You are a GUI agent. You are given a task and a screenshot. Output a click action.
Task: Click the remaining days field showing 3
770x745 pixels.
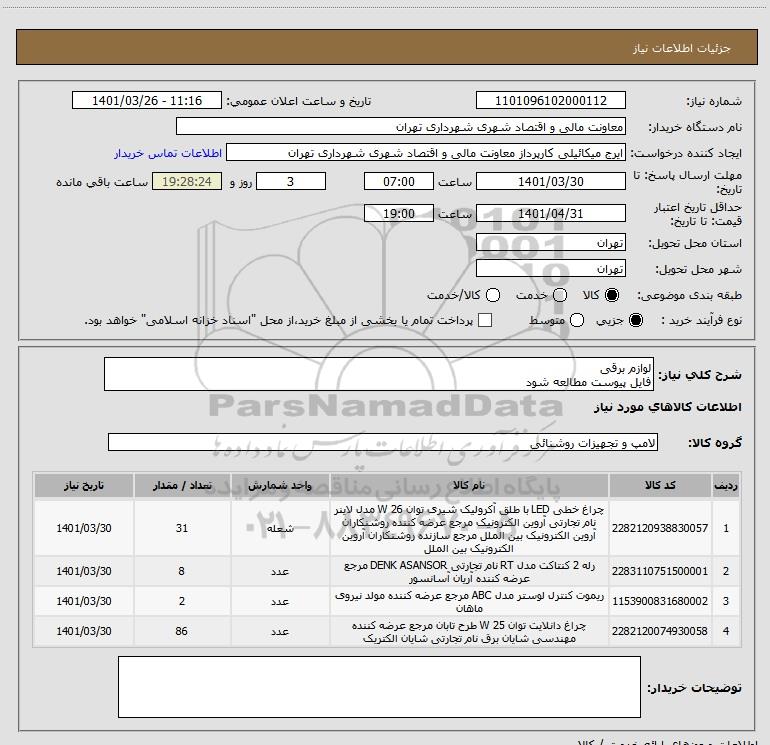click(x=291, y=182)
